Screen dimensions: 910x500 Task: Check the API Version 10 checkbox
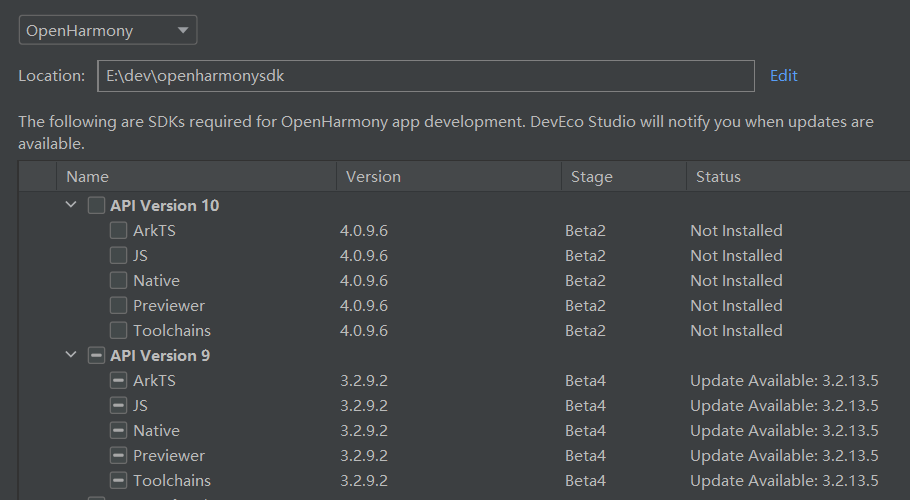[x=96, y=205]
